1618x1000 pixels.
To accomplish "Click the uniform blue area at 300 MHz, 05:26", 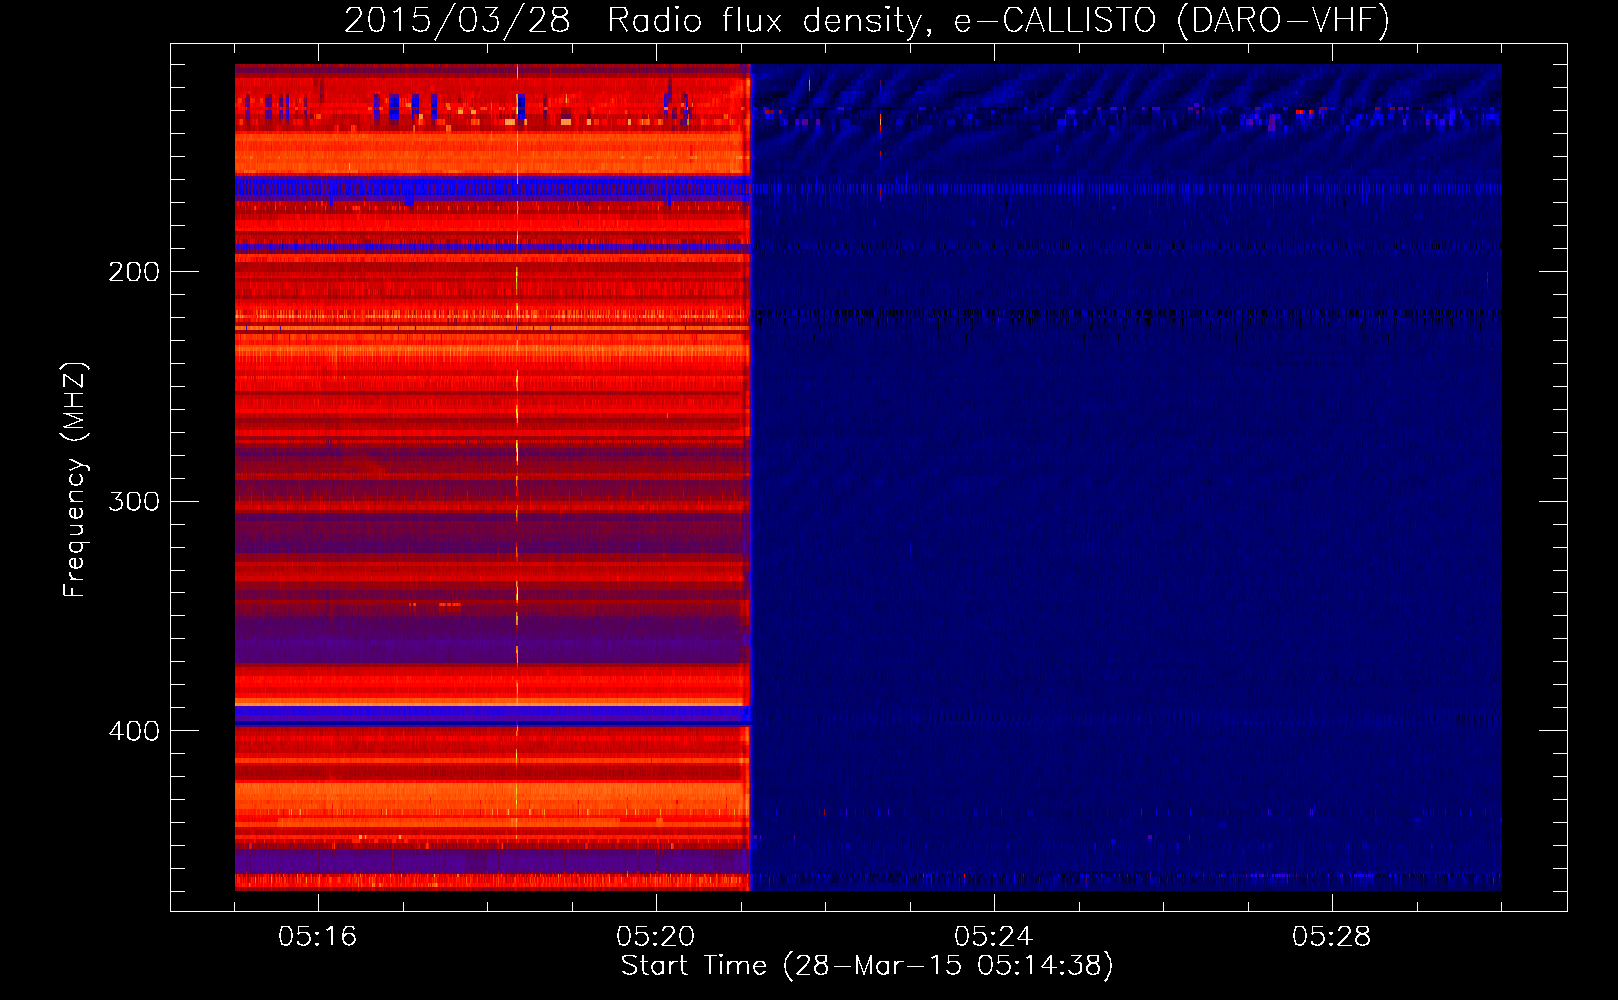I will click(x=1162, y=500).
